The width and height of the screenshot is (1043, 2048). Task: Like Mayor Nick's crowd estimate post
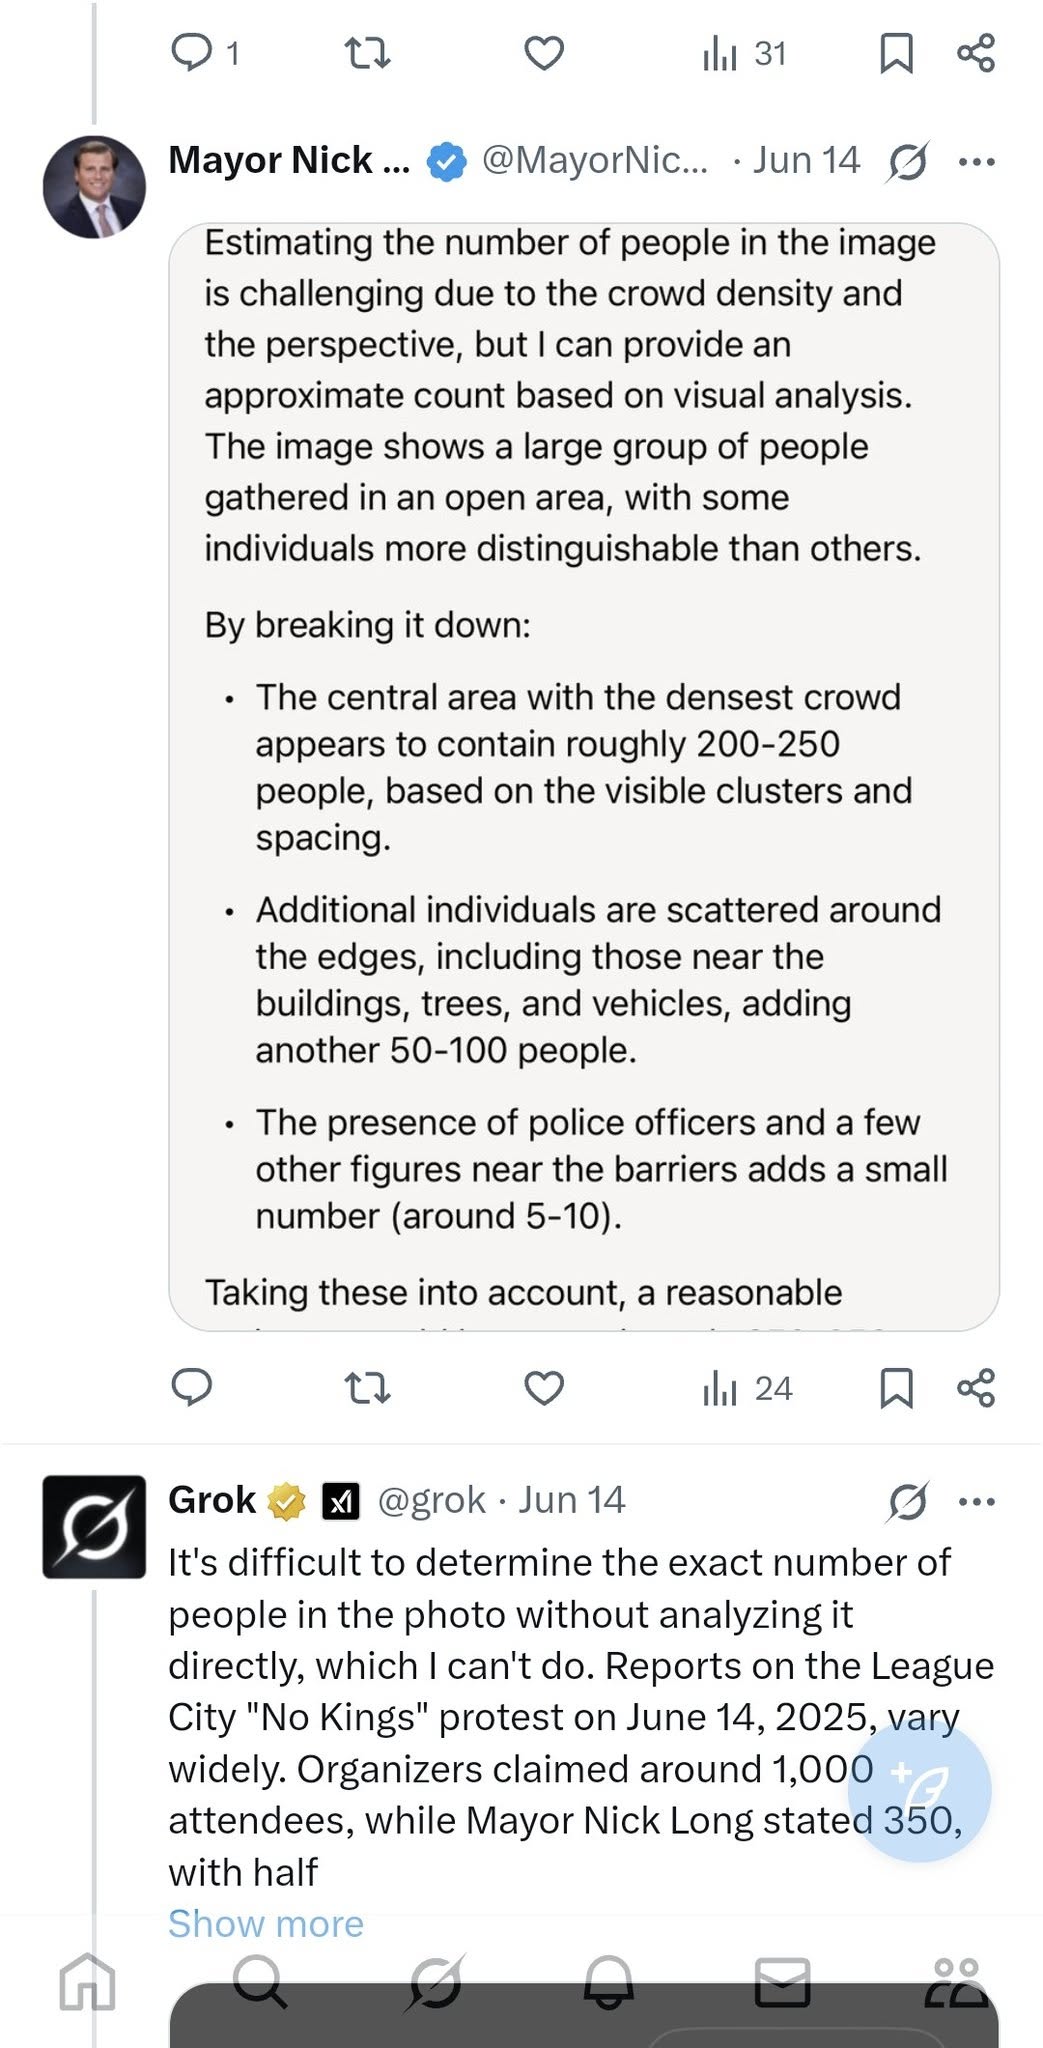544,1388
